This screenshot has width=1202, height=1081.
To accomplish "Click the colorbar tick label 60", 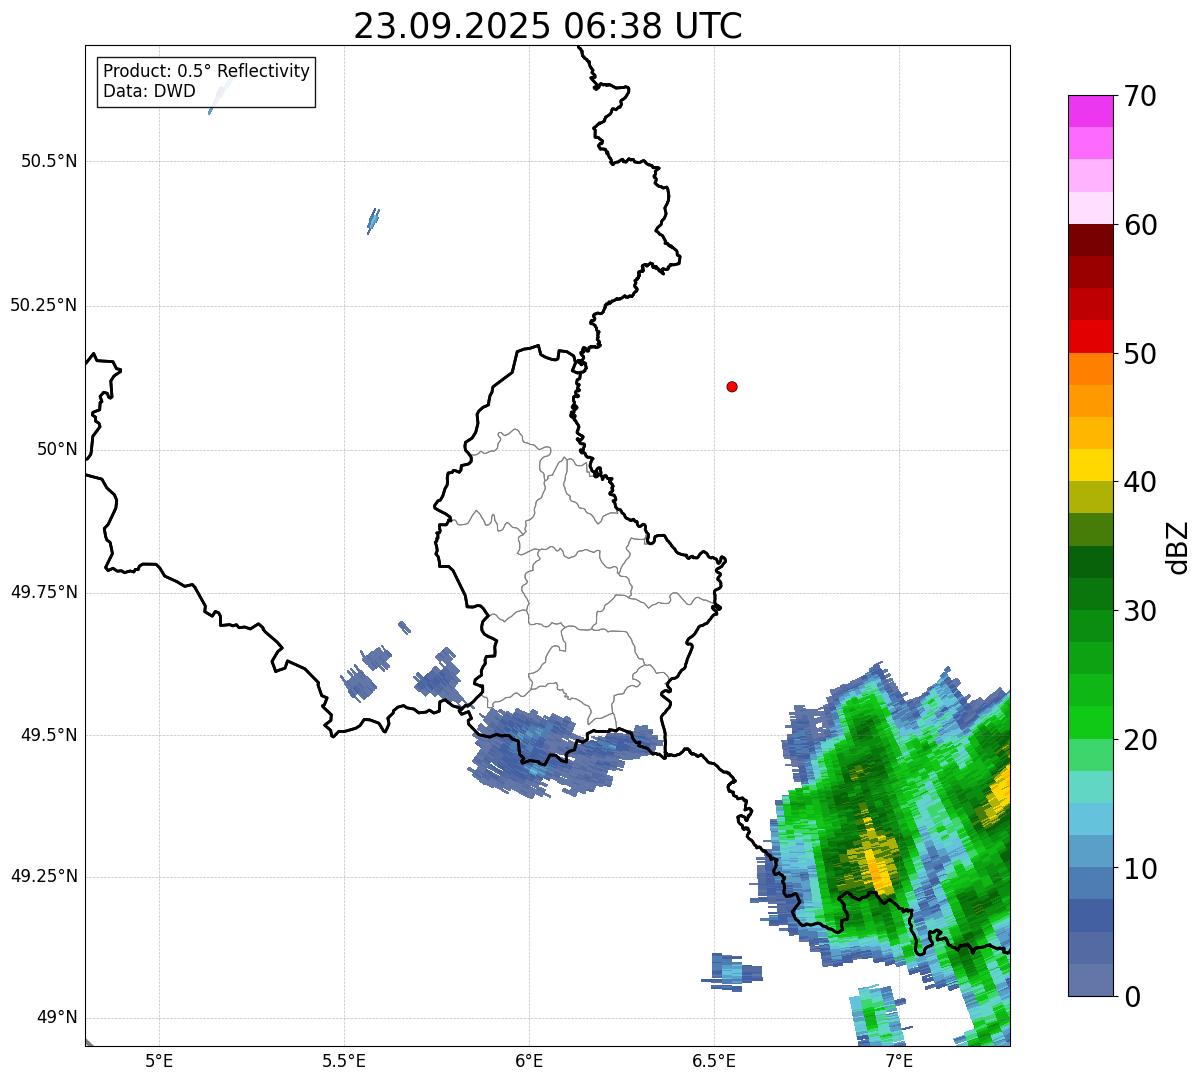I will 1140,225.
